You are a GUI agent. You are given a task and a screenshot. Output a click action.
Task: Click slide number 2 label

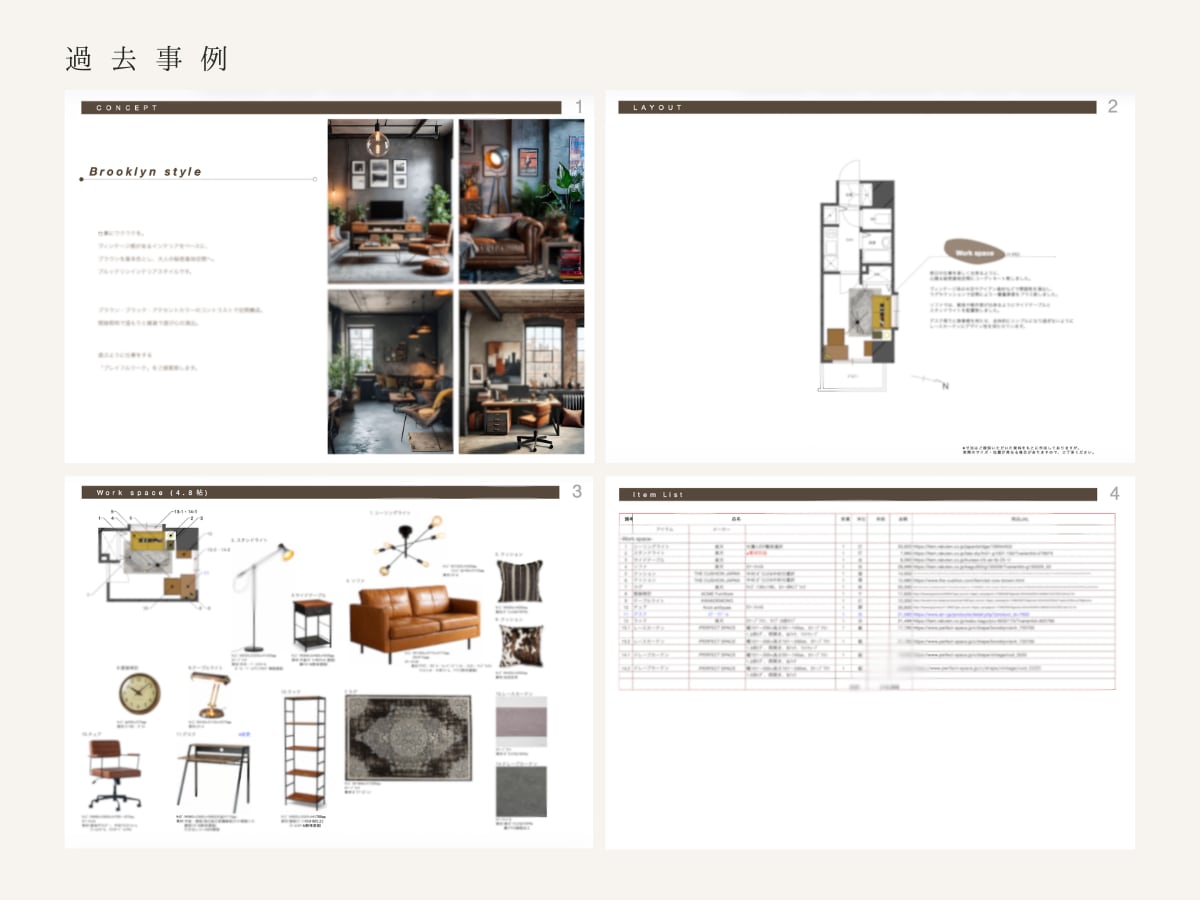pos(1113,106)
